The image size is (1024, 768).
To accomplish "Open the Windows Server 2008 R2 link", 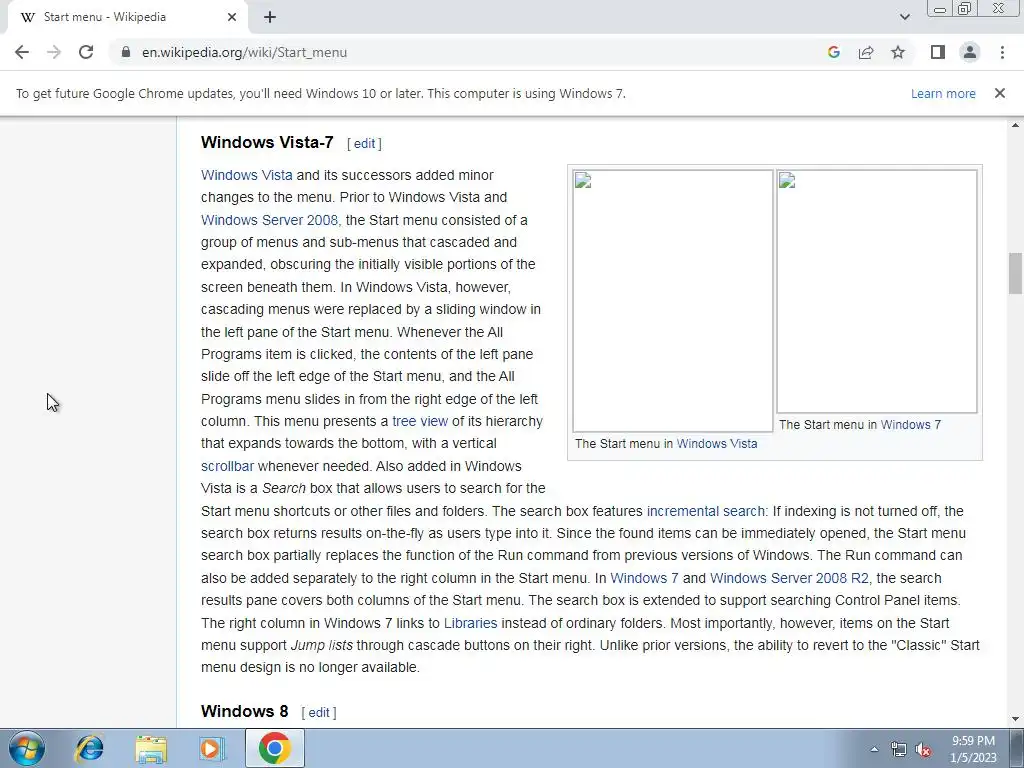I will 790,578.
